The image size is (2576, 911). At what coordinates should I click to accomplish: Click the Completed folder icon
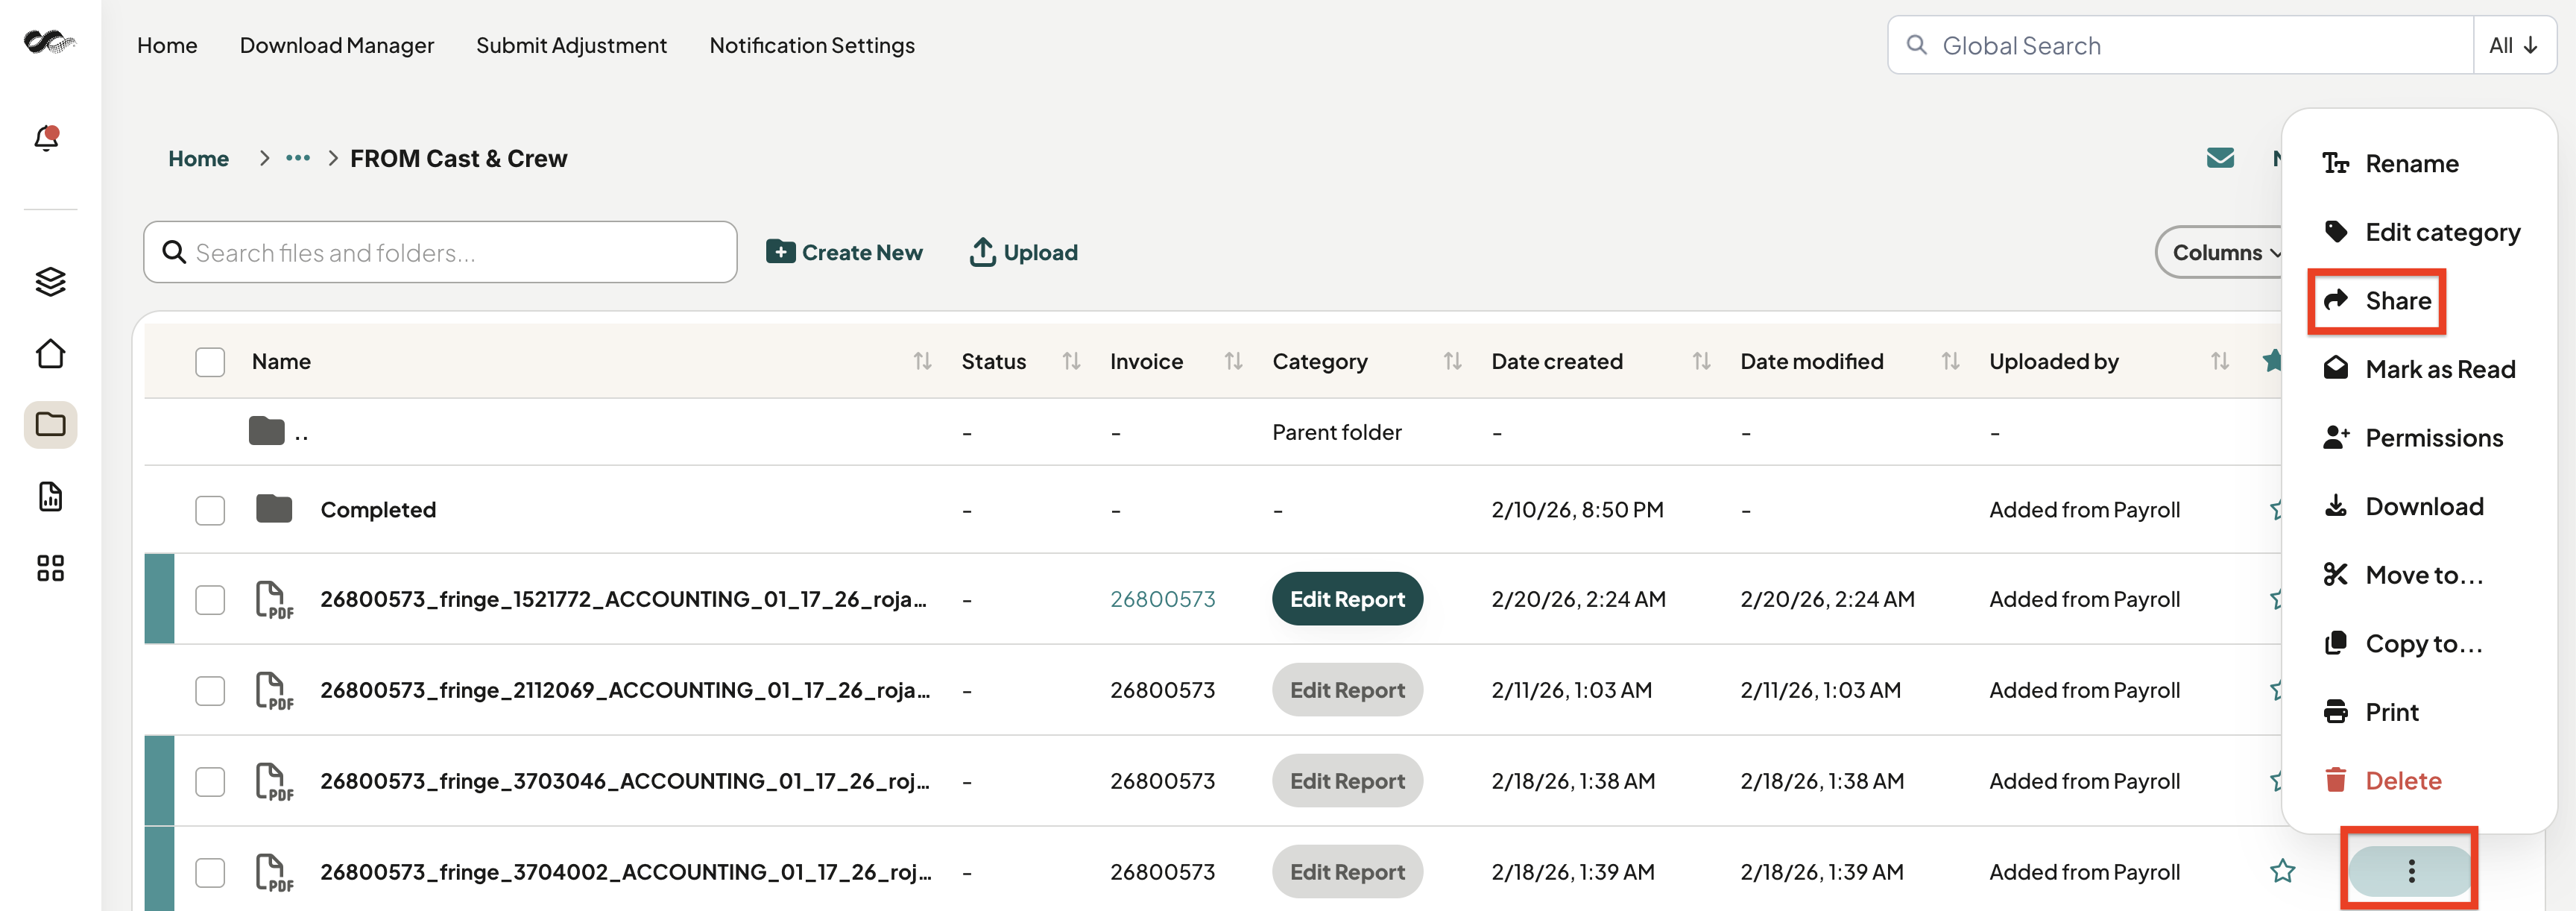tap(273, 509)
